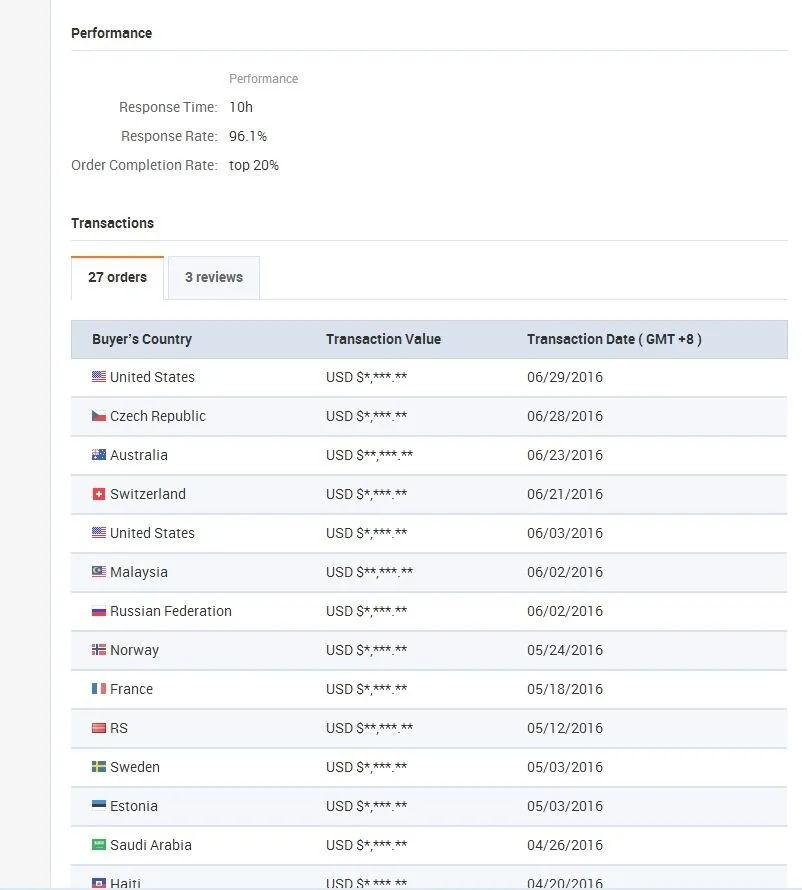Click the Australia flag icon
The image size is (802, 890).
(99, 455)
